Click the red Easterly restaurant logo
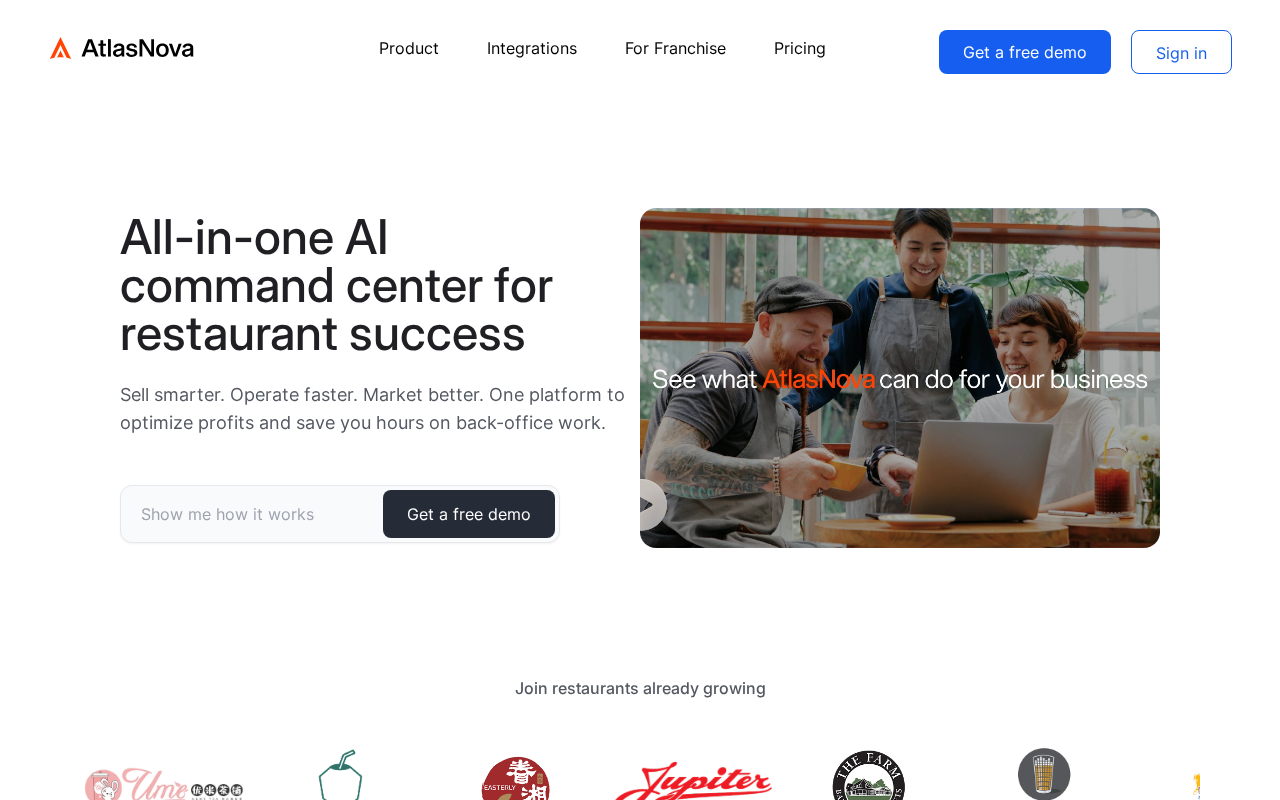The width and height of the screenshot is (1280, 800). pos(516,778)
